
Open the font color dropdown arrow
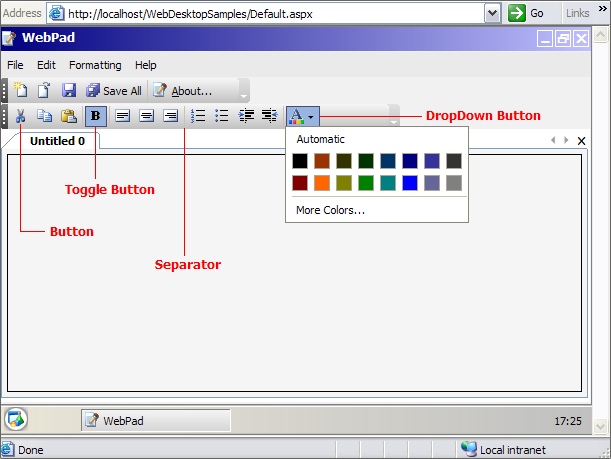(311, 117)
